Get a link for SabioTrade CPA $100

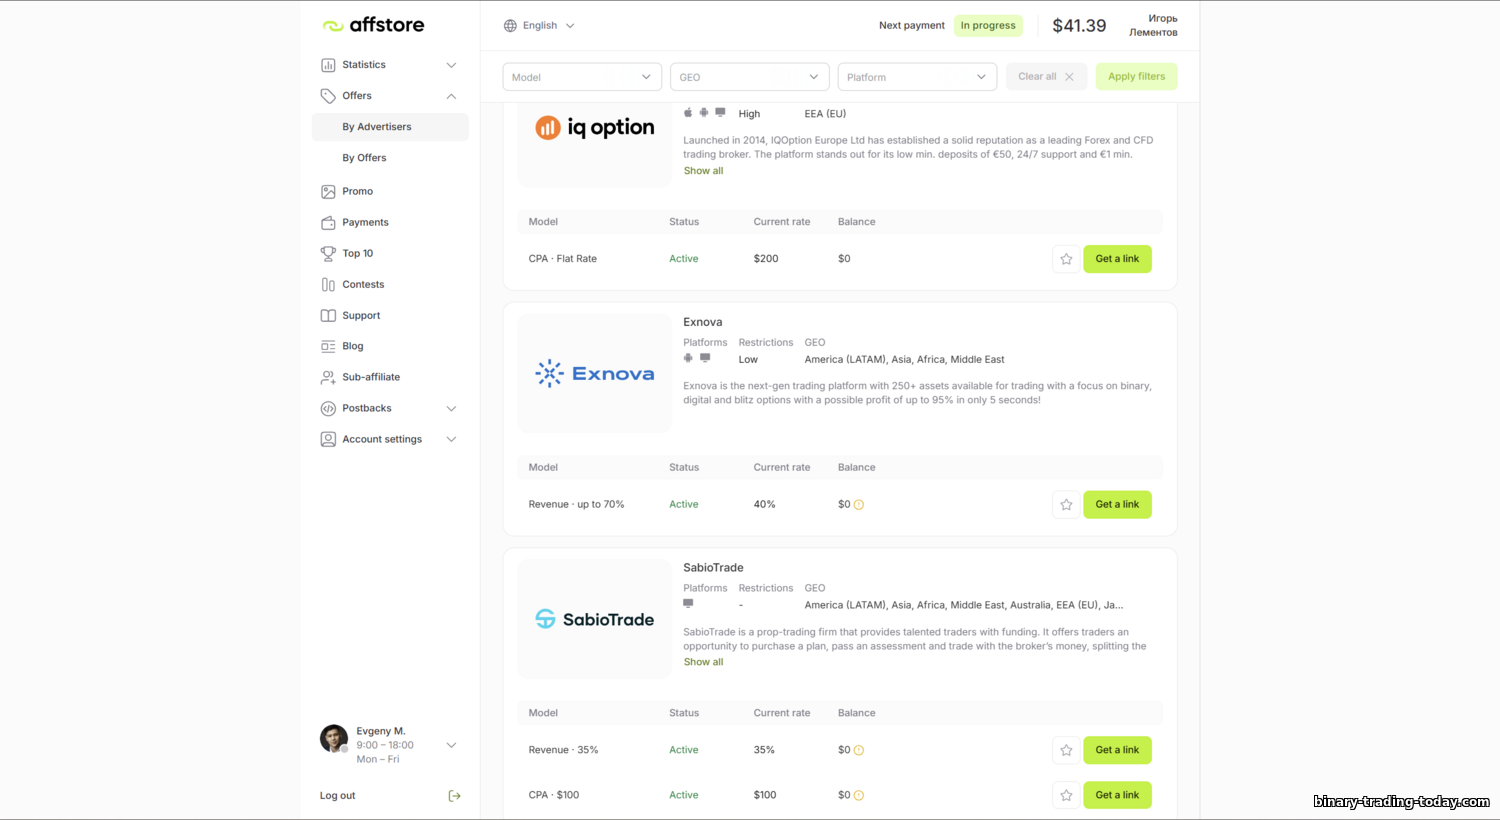click(x=1117, y=795)
